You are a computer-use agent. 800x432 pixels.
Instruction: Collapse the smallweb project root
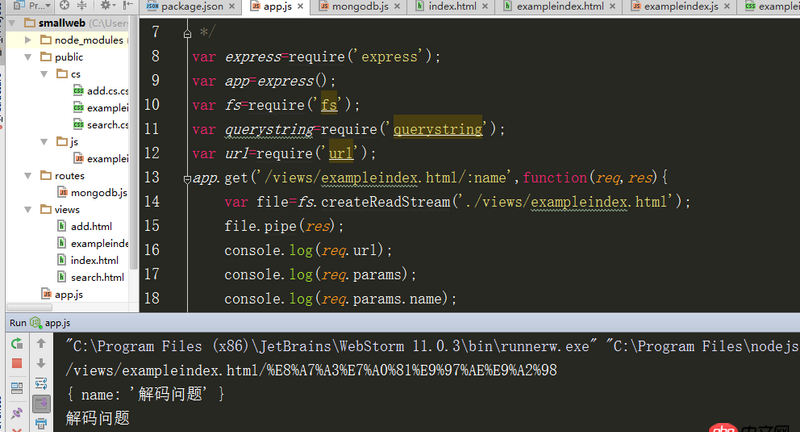point(12,23)
